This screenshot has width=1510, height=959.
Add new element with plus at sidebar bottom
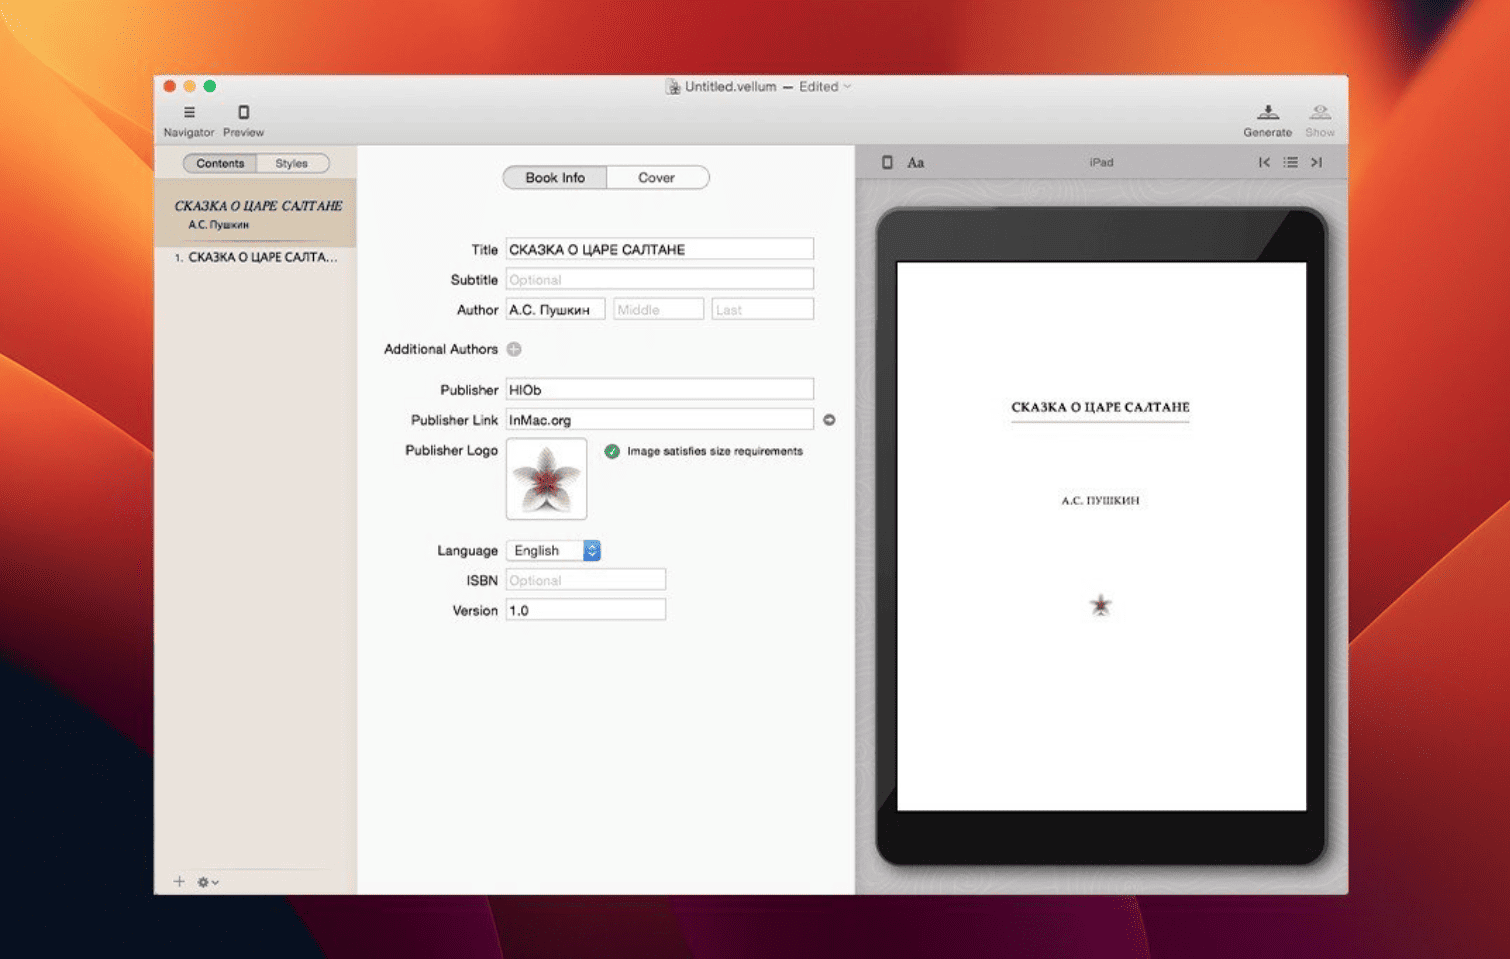click(x=179, y=881)
